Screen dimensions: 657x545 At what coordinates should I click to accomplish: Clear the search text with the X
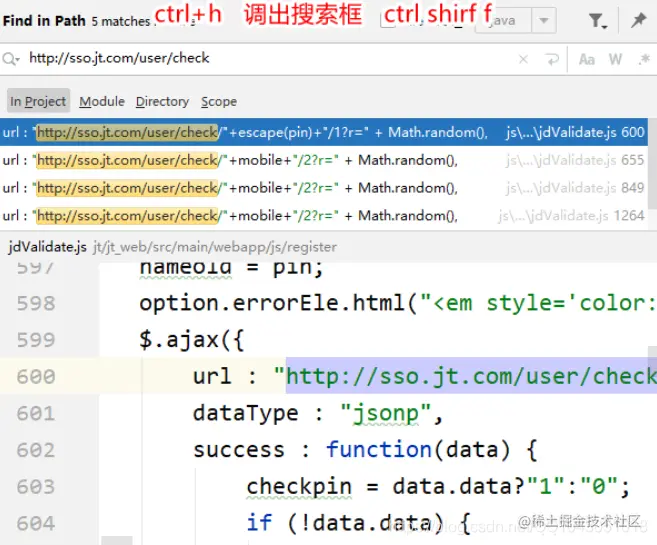point(523,59)
